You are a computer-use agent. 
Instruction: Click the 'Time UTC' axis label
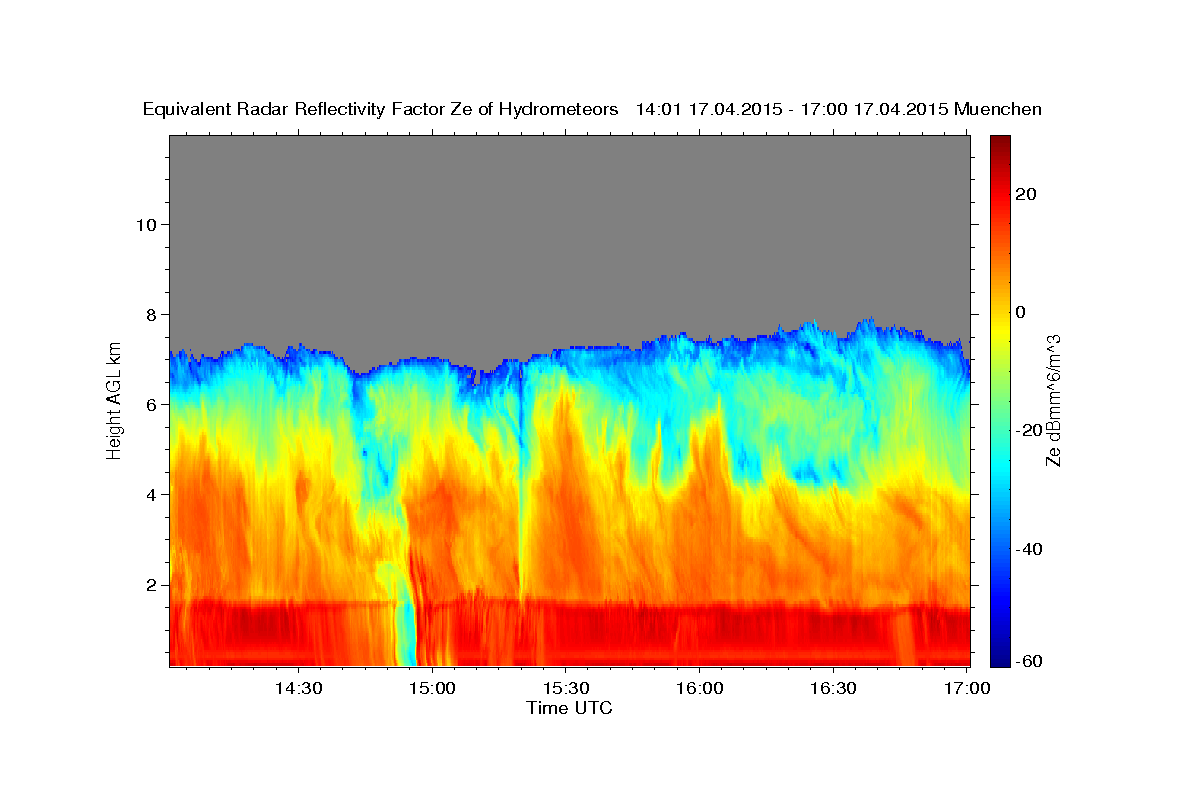pos(569,708)
